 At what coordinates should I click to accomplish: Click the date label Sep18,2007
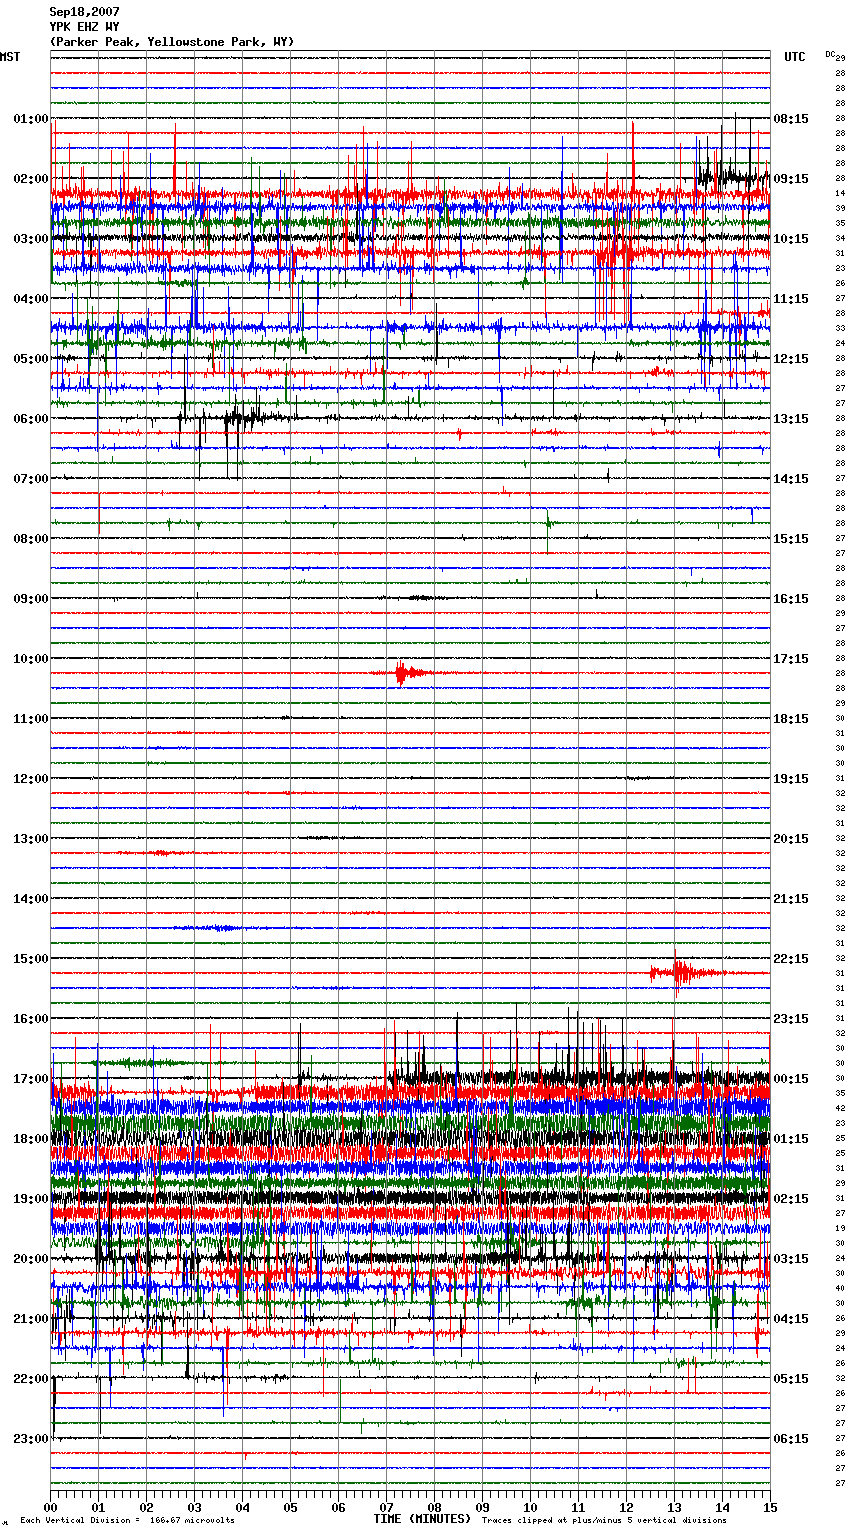click(x=85, y=12)
